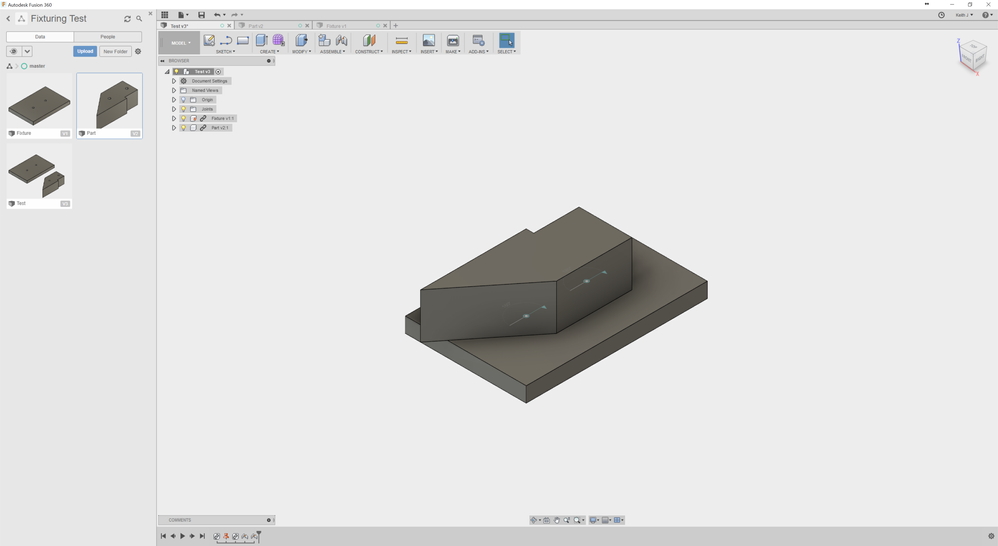Toggle visibility bulb of Joints folder

pos(183,109)
